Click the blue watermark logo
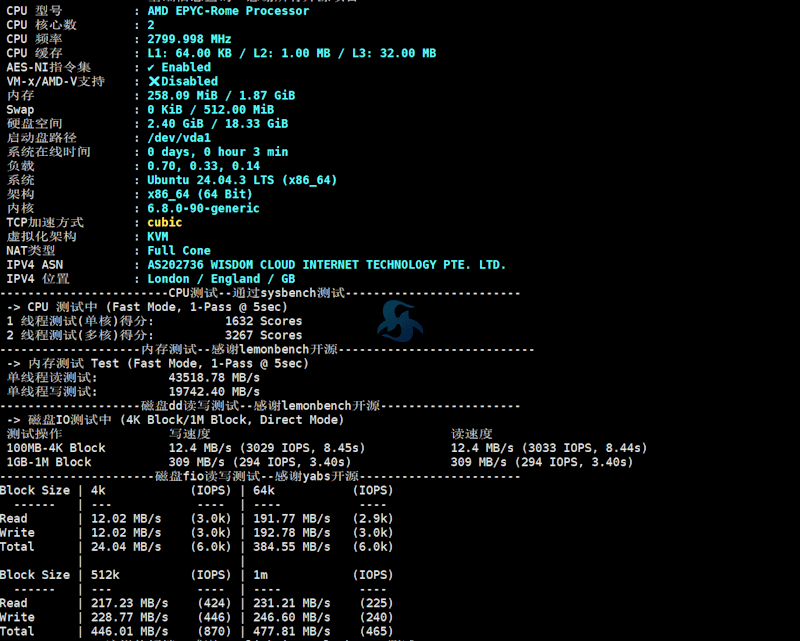The width and height of the screenshot is (800, 641). [399, 320]
